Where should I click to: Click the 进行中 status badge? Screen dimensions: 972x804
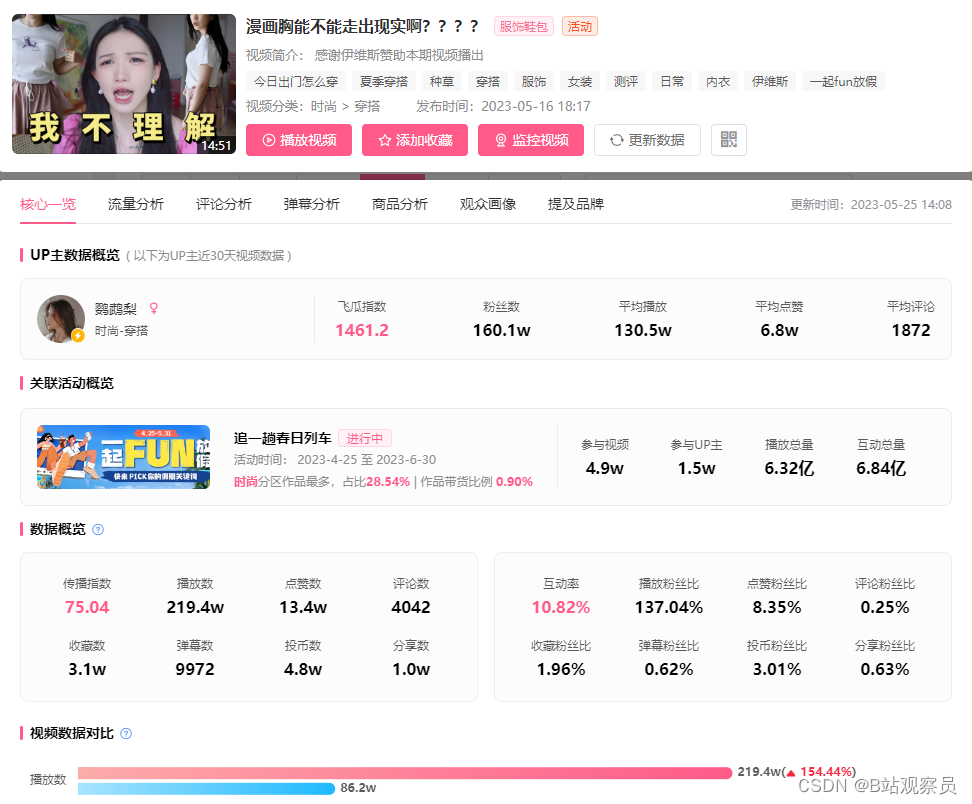pos(364,438)
